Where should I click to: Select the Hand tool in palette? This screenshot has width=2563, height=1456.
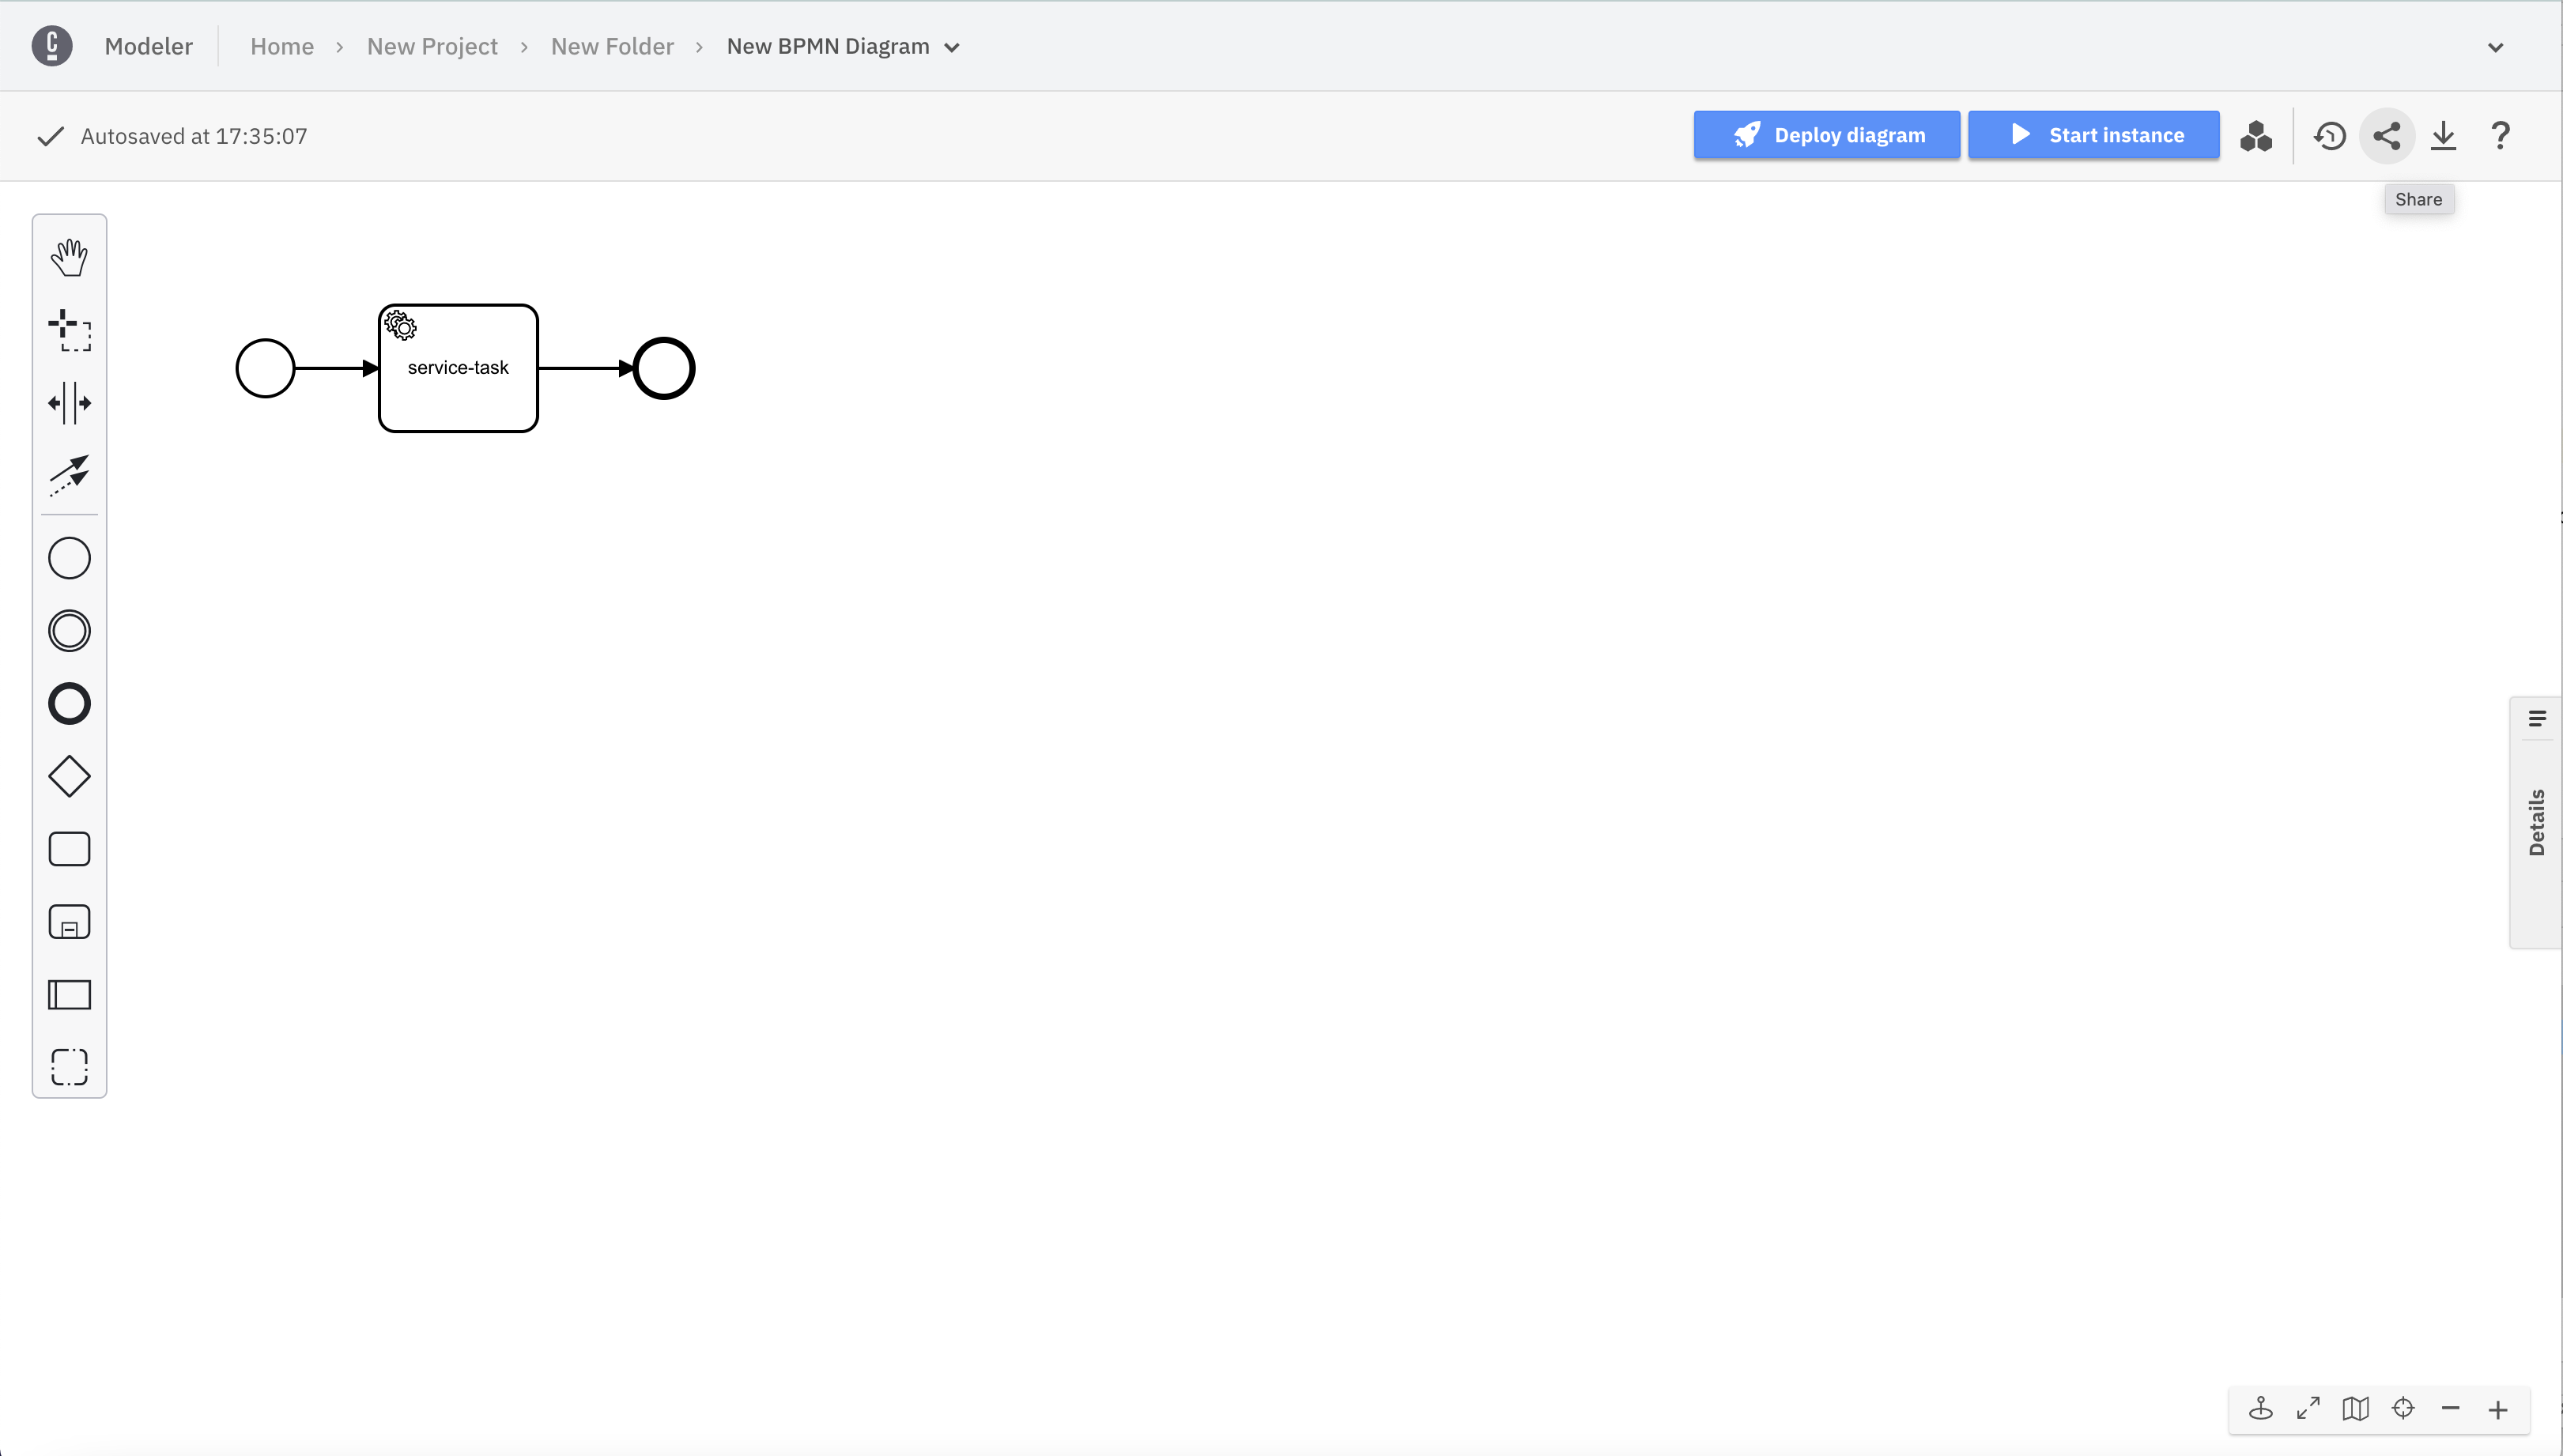coord(69,258)
